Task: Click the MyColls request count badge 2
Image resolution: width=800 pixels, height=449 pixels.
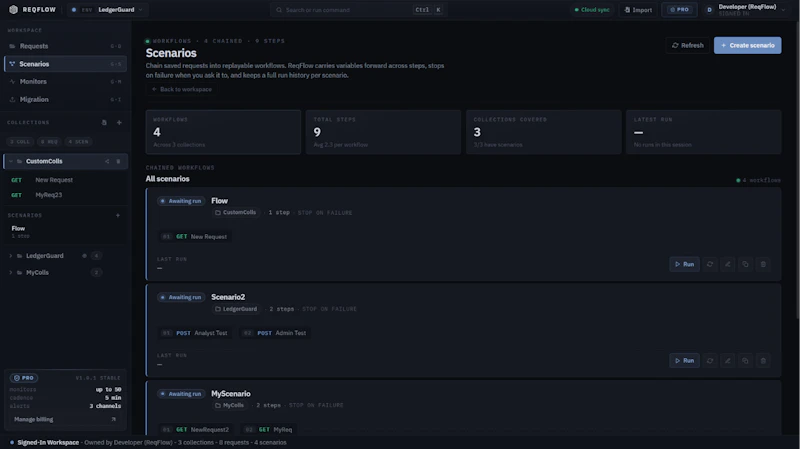Action: 96,272
